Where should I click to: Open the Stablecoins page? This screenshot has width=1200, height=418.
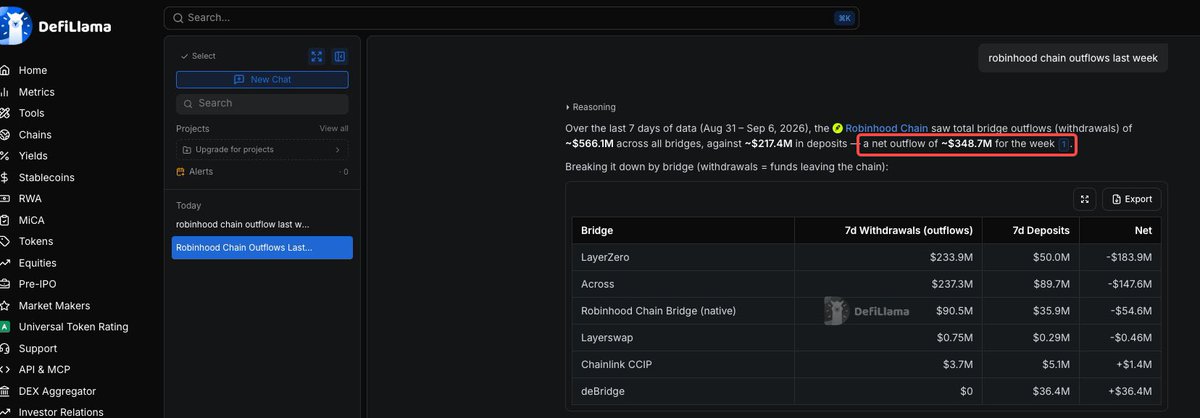point(46,178)
